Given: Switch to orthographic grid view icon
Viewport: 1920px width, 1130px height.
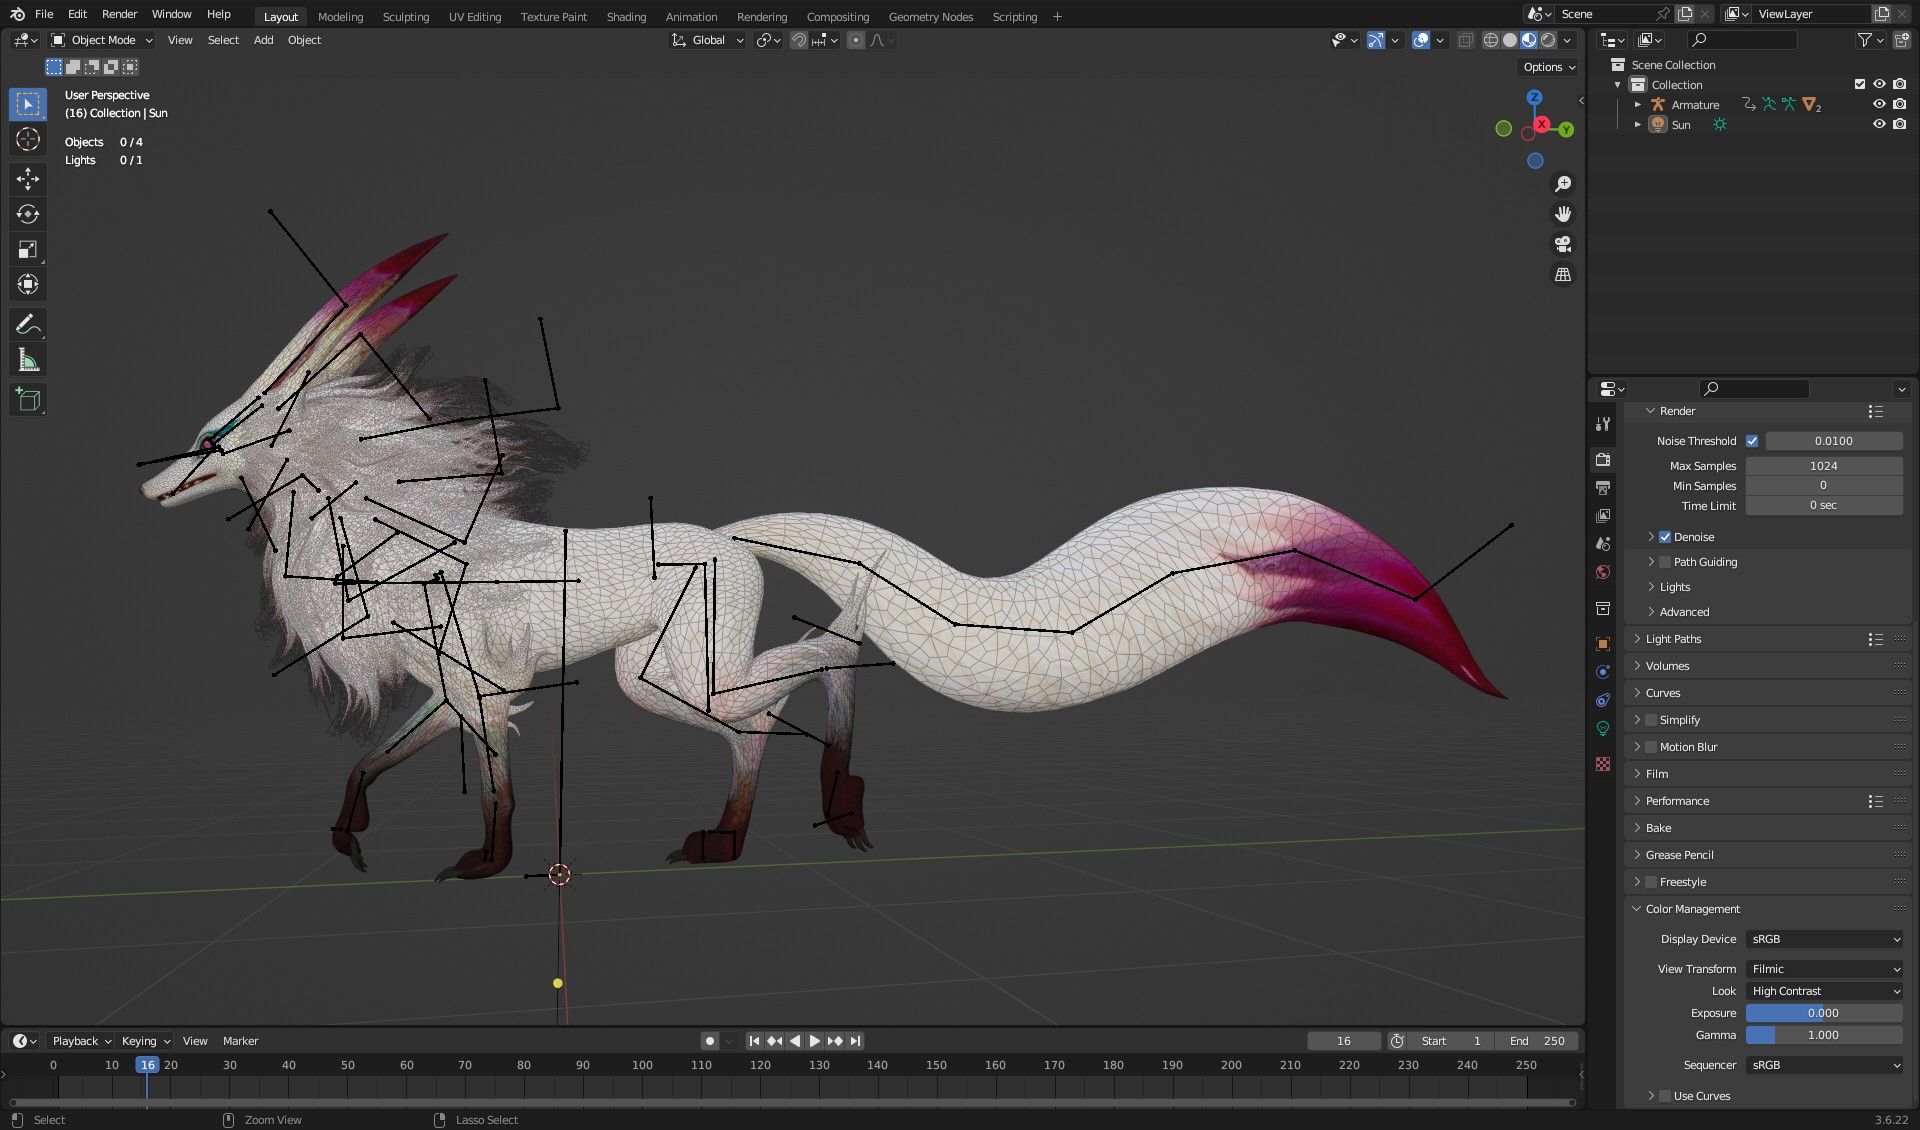Looking at the screenshot, I should (x=1563, y=274).
